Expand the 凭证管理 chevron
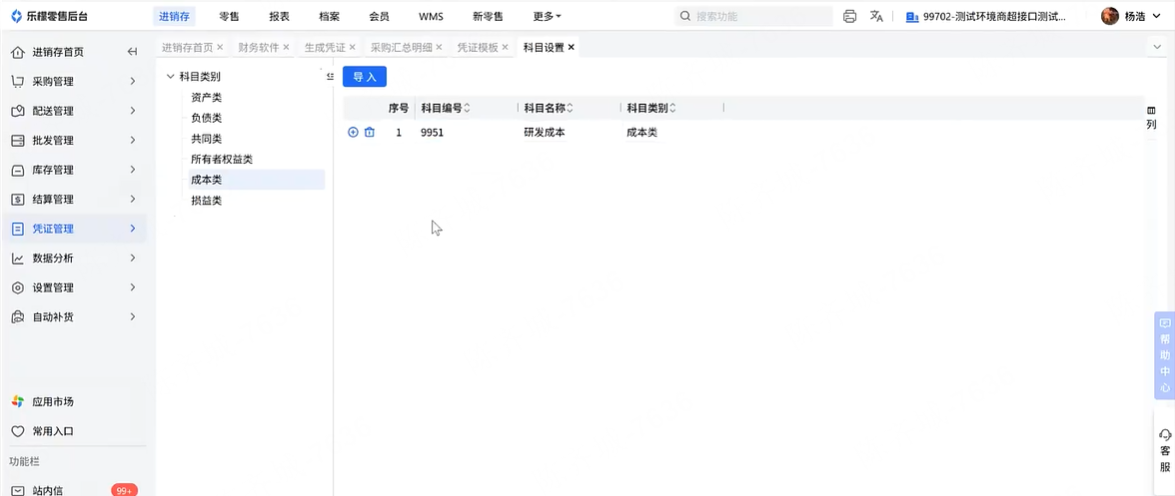This screenshot has width=1175, height=496. (133, 229)
